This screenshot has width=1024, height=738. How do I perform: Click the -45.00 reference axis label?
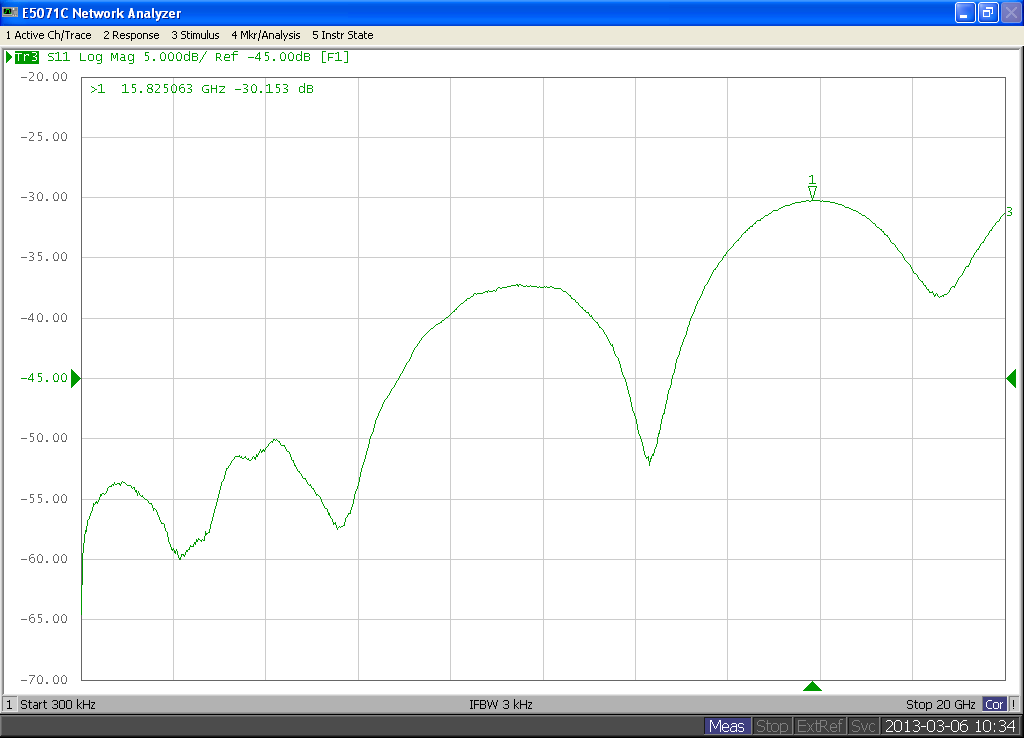[x=44, y=378]
